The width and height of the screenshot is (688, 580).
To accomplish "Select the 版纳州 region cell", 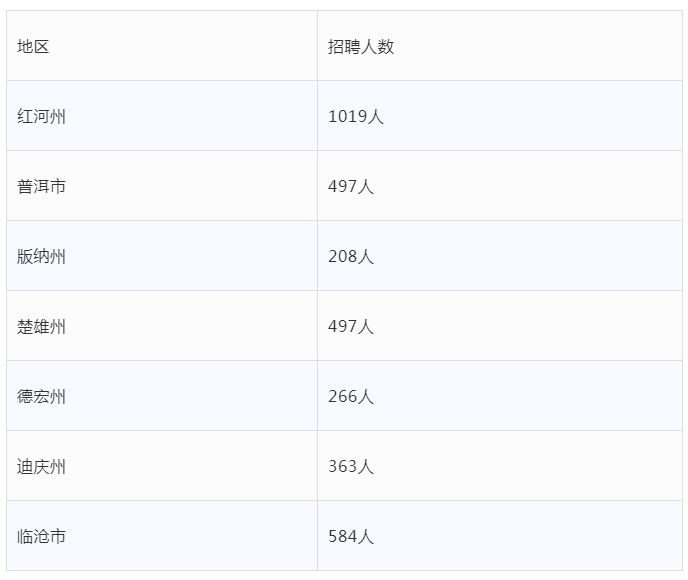I will [x=41, y=257].
